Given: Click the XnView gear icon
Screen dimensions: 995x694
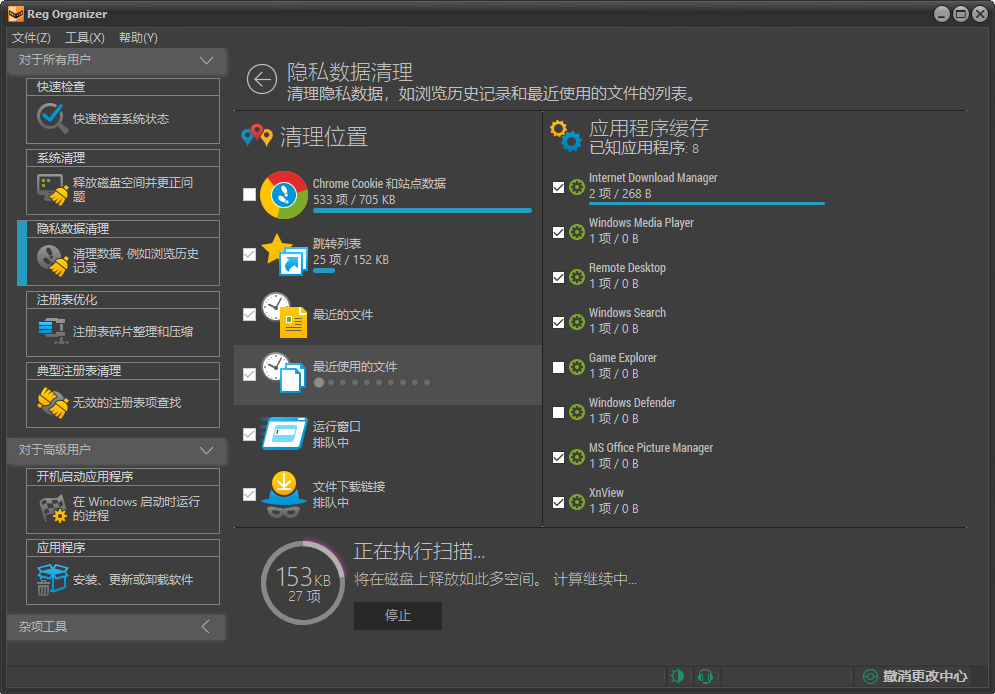Looking at the screenshot, I should click(577, 502).
